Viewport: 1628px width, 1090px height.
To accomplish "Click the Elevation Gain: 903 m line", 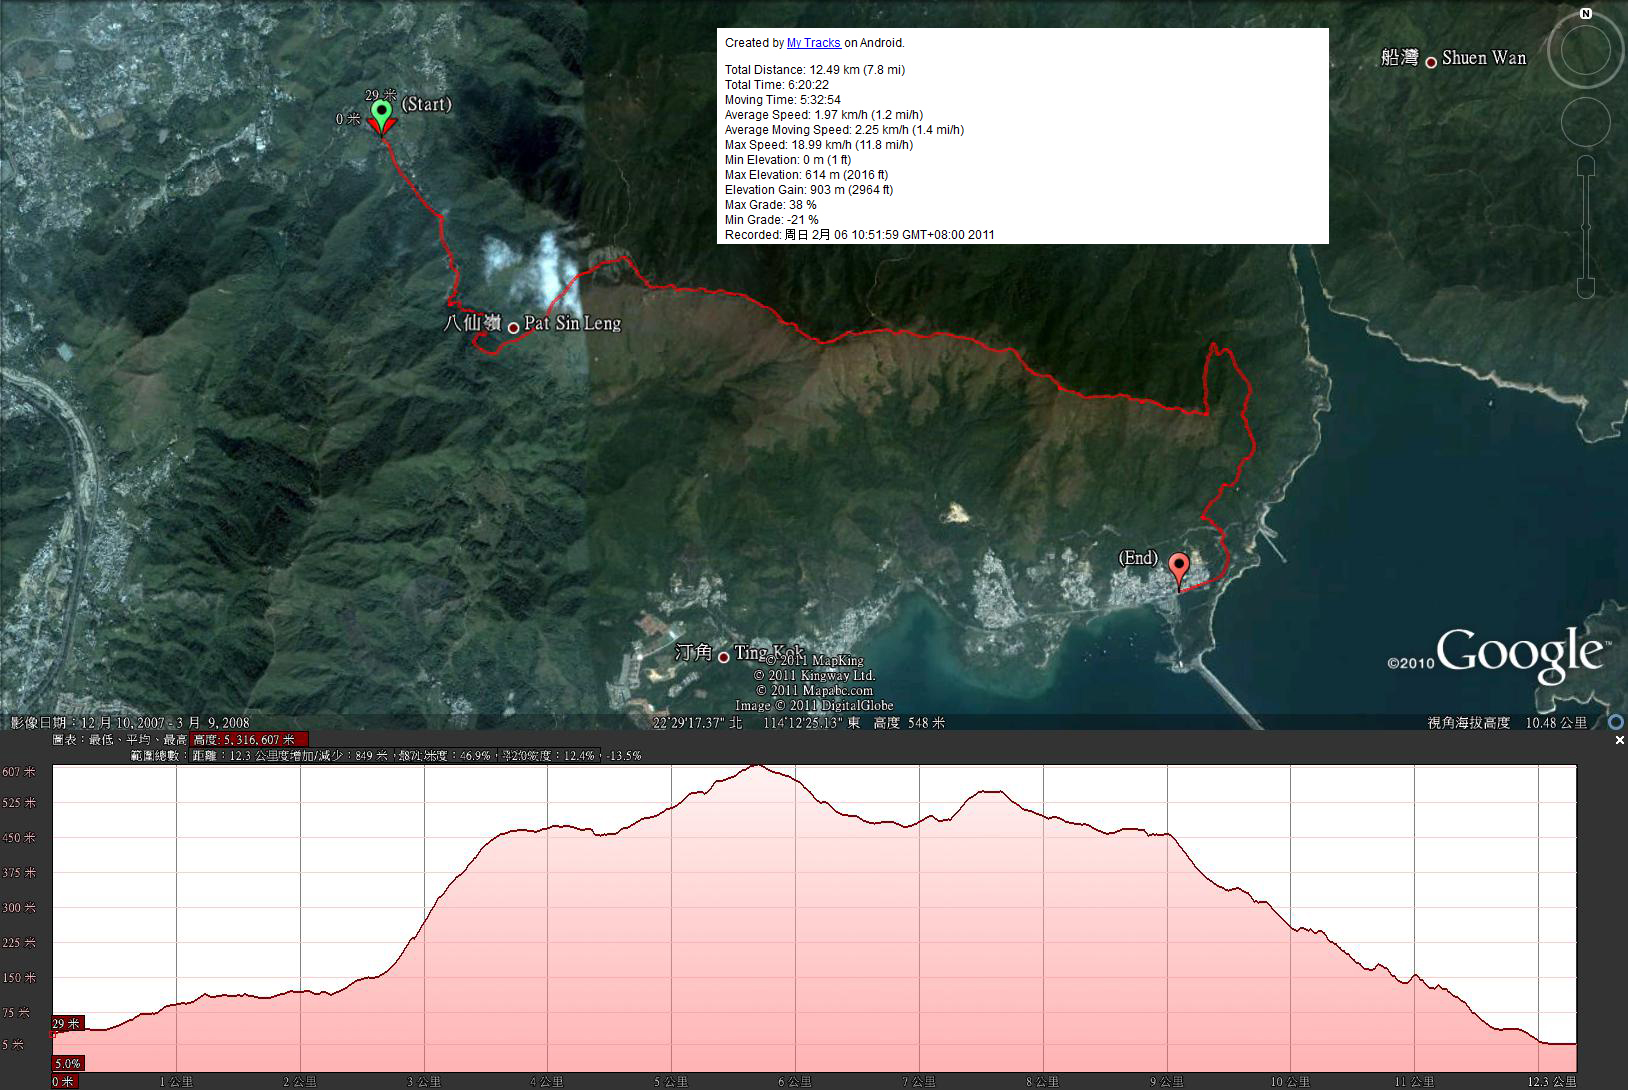I will [808, 190].
